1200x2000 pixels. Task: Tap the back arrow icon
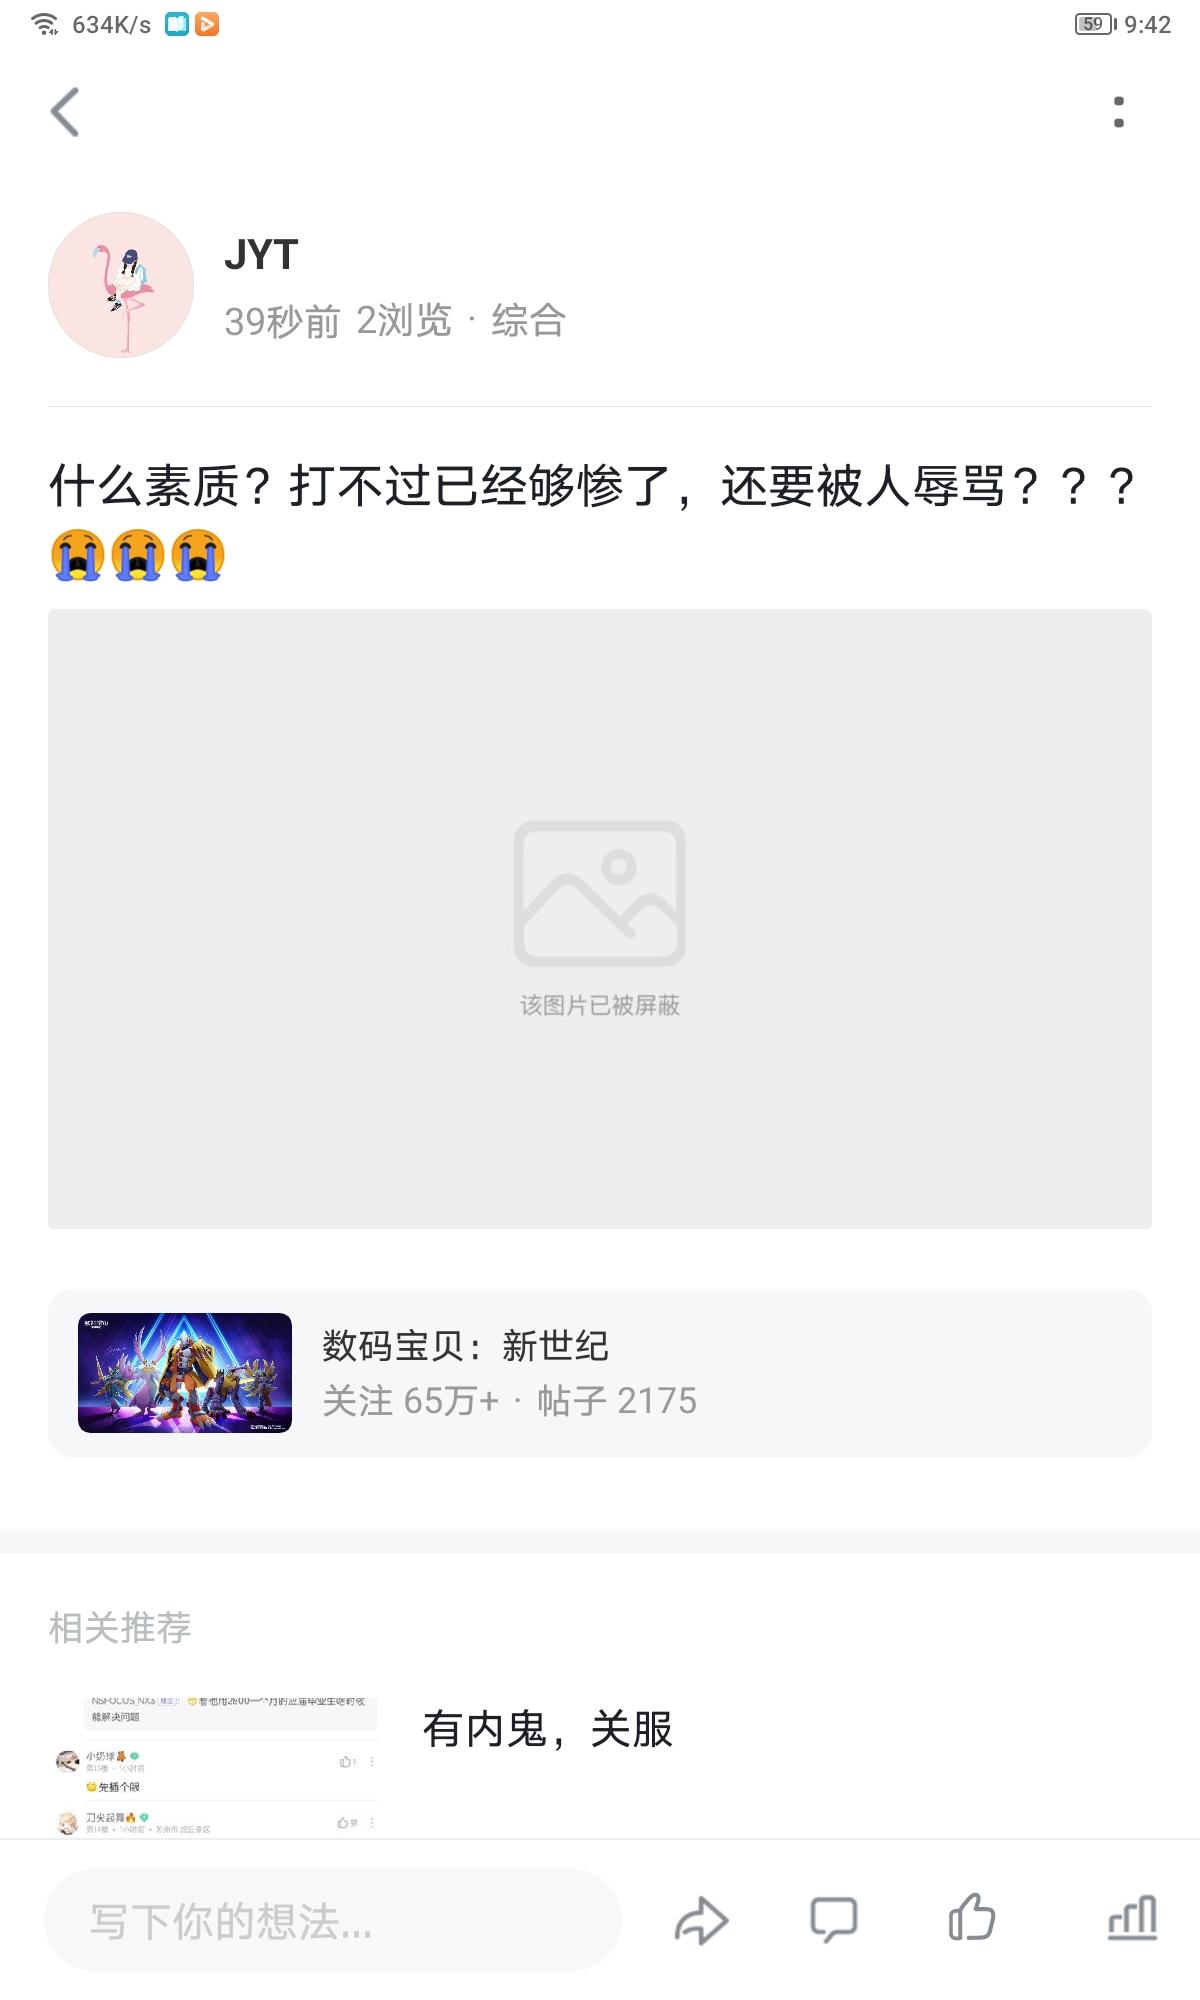pyautogui.click(x=65, y=112)
